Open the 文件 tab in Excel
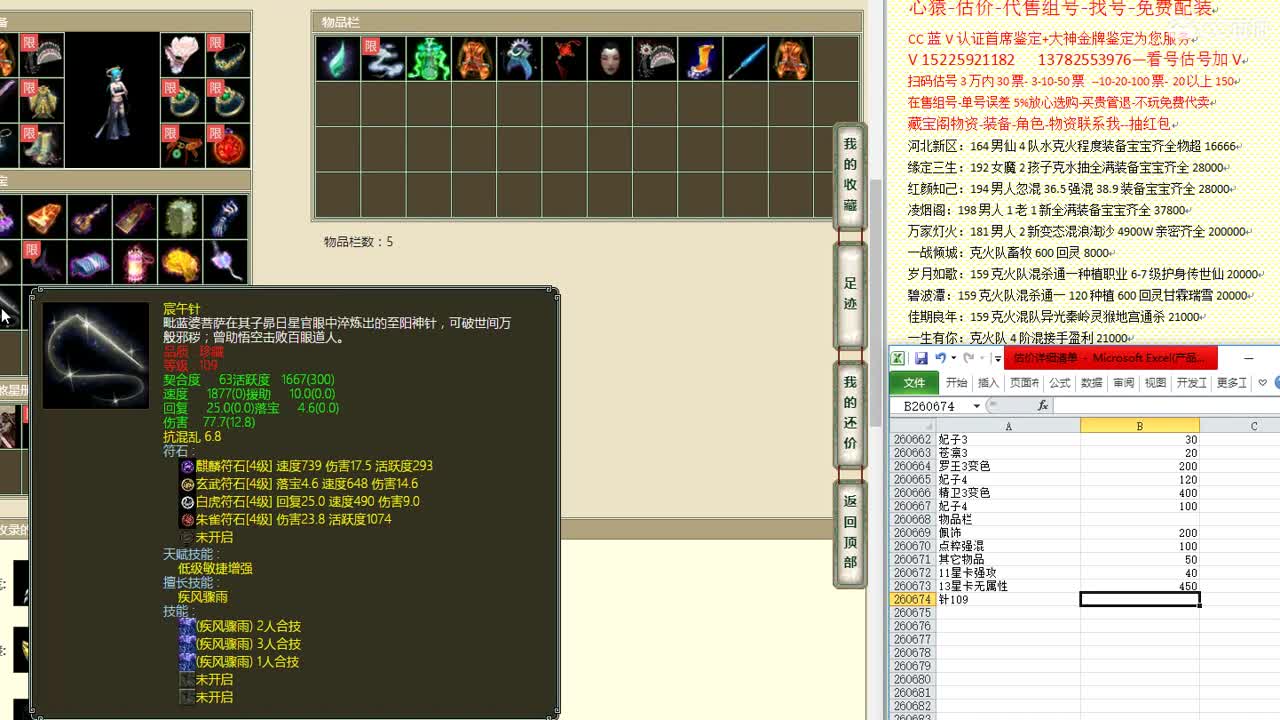 click(914, 383)
